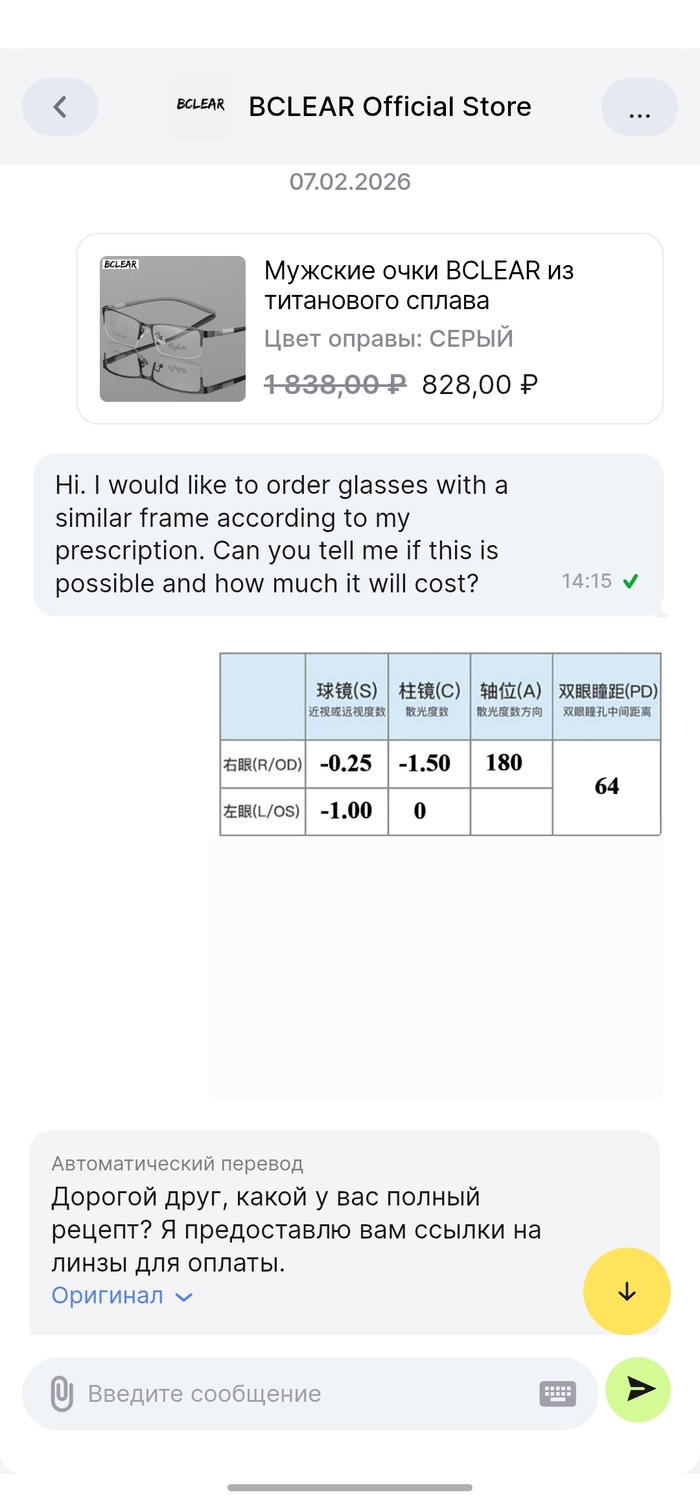Screen dimensions: 700x1501
Task: Open the grey glasses product thumbnail
Action: [173, 329]
